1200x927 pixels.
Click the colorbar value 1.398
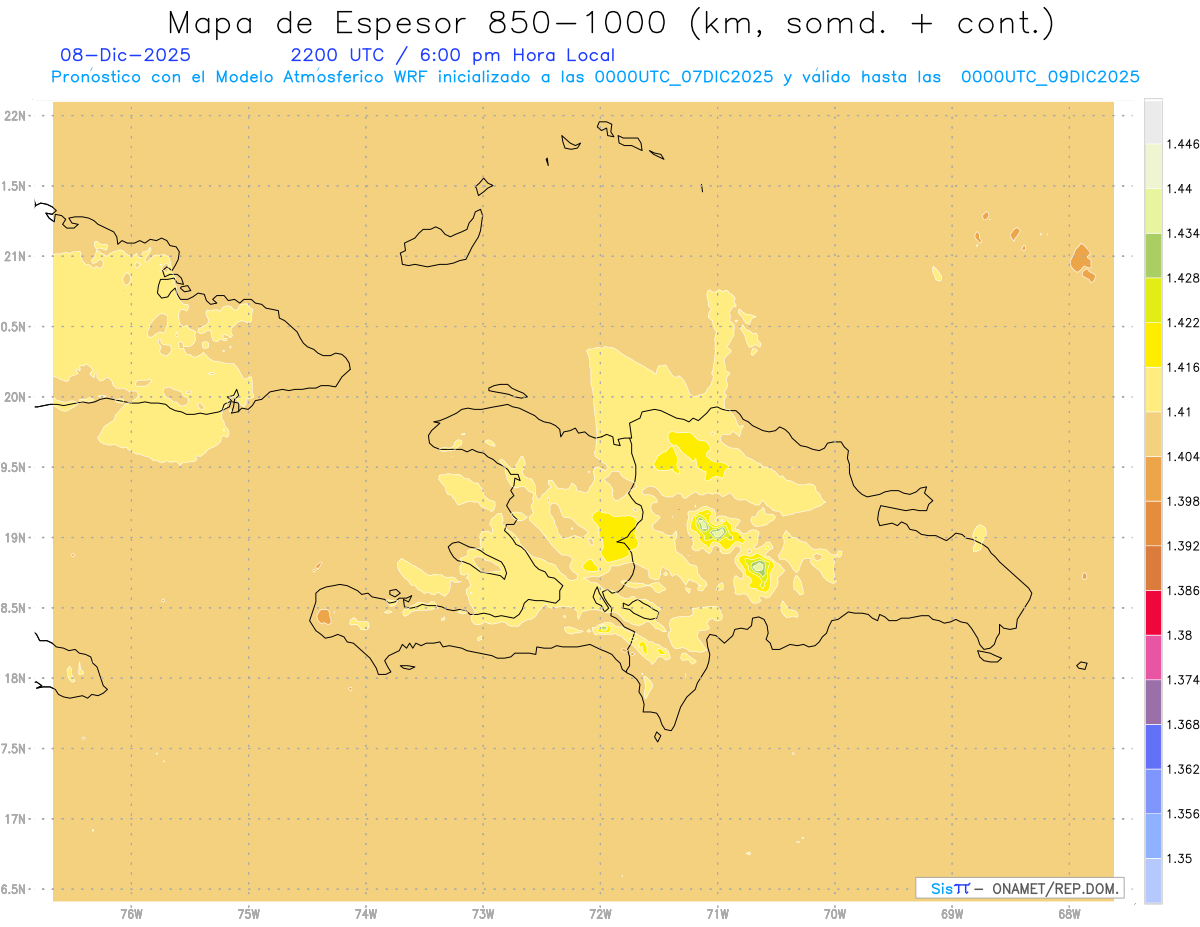pos(1183,501)
